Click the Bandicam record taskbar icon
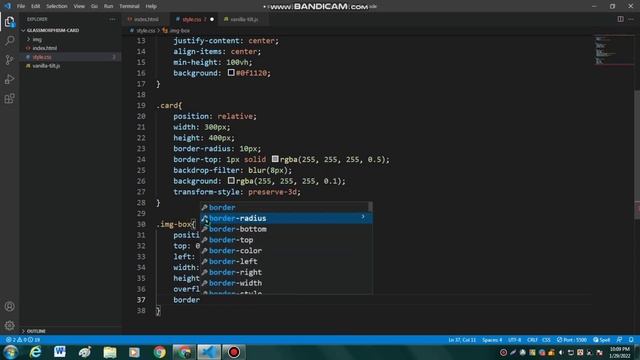This screenshot has width=640, height=360. pos(234,352)
